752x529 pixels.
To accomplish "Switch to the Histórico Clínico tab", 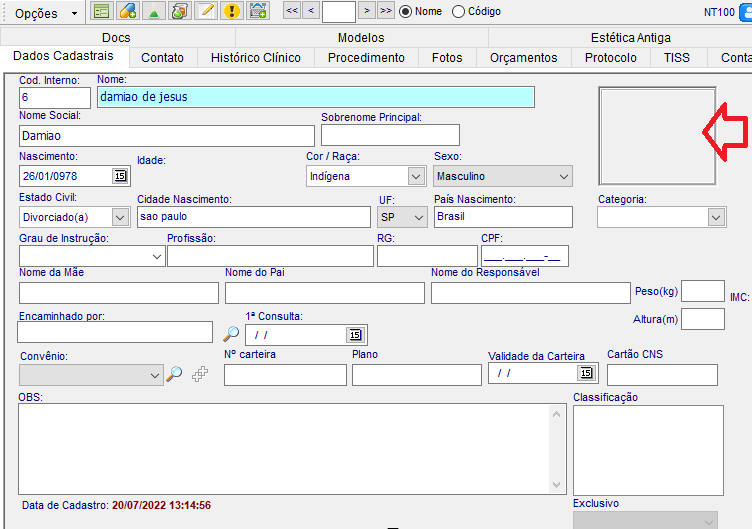I will 255,58.
